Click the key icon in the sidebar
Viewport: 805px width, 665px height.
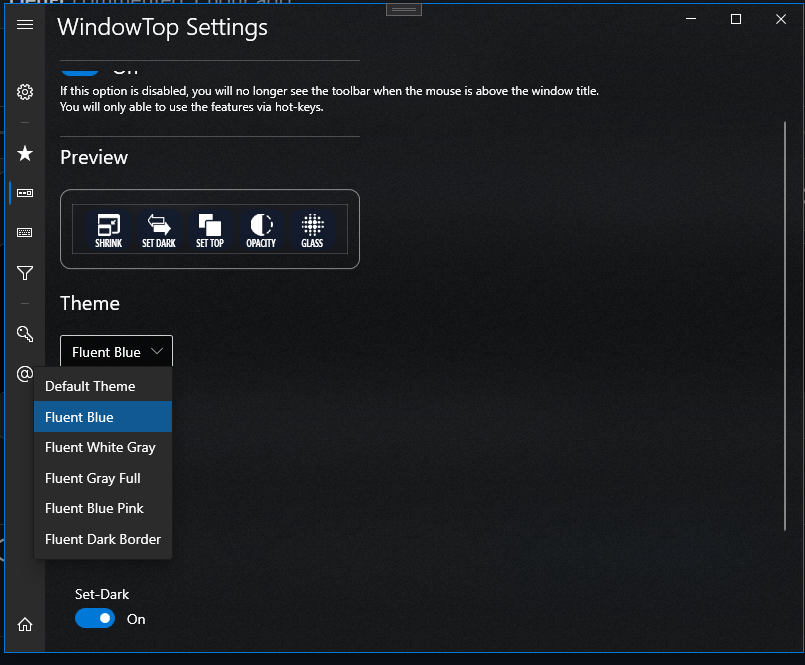point(24,333)
